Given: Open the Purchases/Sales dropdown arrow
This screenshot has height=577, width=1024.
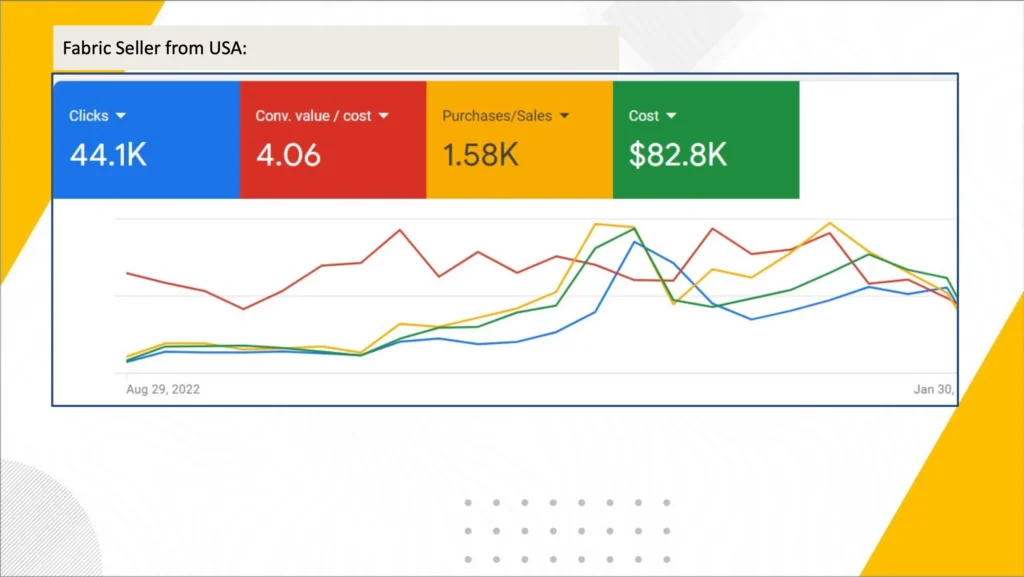Looking at the screenshot, I should (564, 116).
